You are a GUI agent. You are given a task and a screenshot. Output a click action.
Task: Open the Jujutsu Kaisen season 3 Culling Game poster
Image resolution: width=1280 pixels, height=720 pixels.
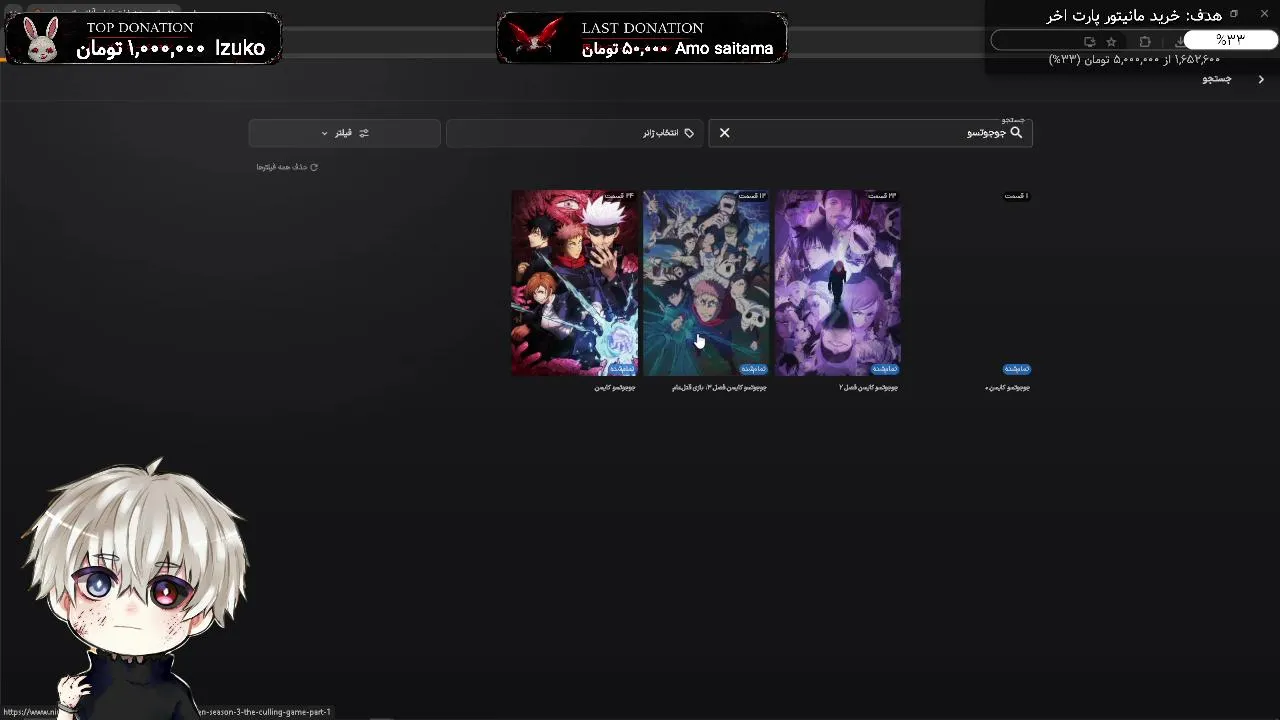point(707,283)
